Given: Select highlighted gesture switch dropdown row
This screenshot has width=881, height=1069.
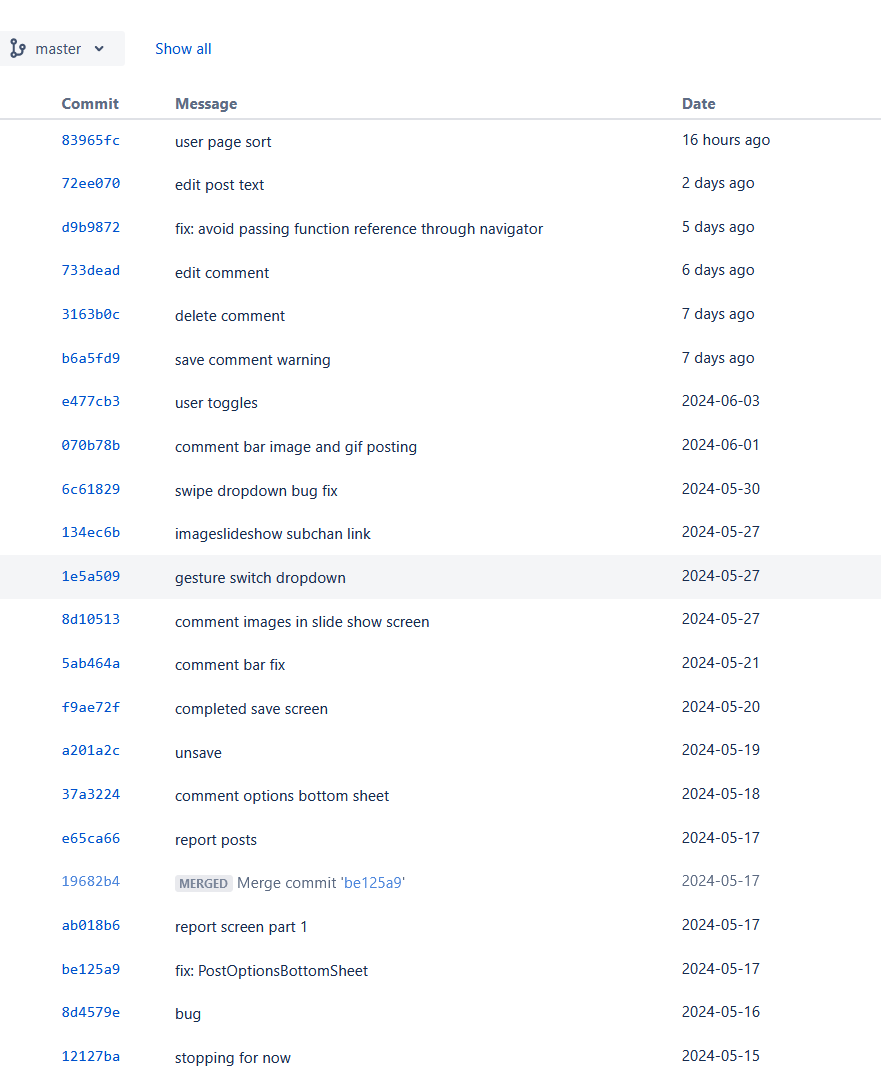Looking at the screenshot, I should tap(440, 577).
